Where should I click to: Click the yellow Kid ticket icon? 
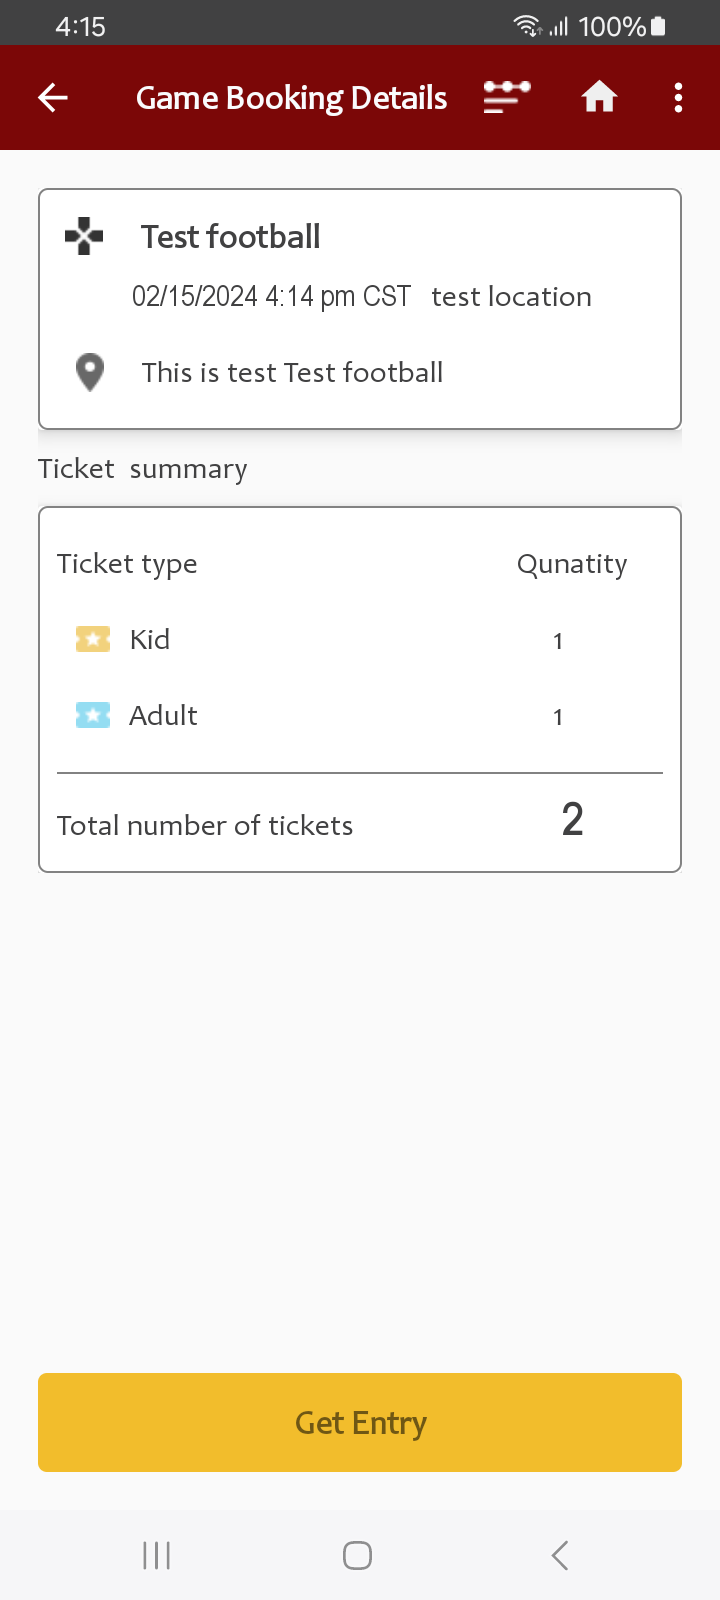tap(93, 639)
